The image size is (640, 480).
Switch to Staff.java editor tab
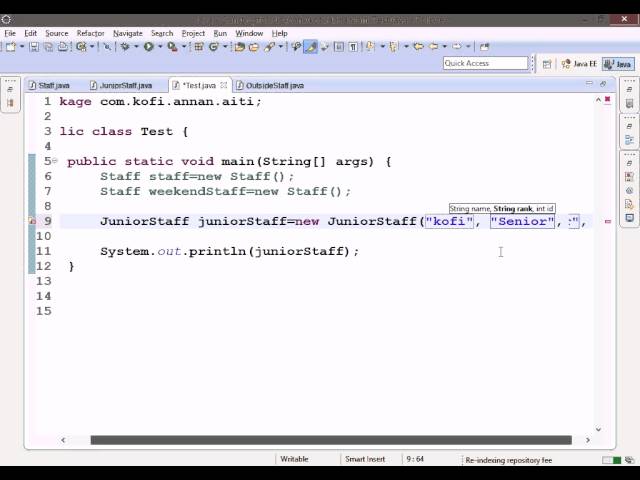pyautogui.click(x=49, y=86)
